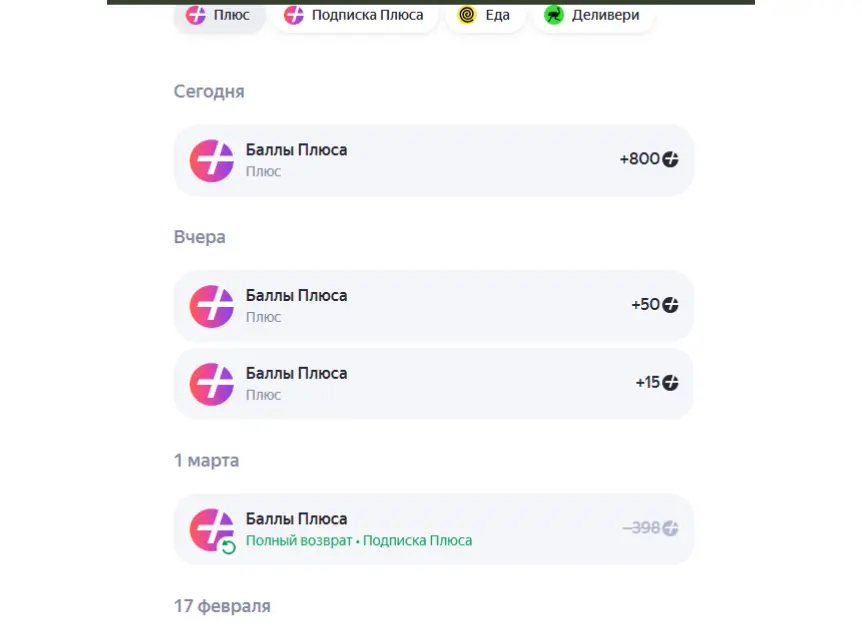Click the Plus logo of the +15 entry
Image resolution: width=862 pixels, height=631 pixels.
[212, 384]
